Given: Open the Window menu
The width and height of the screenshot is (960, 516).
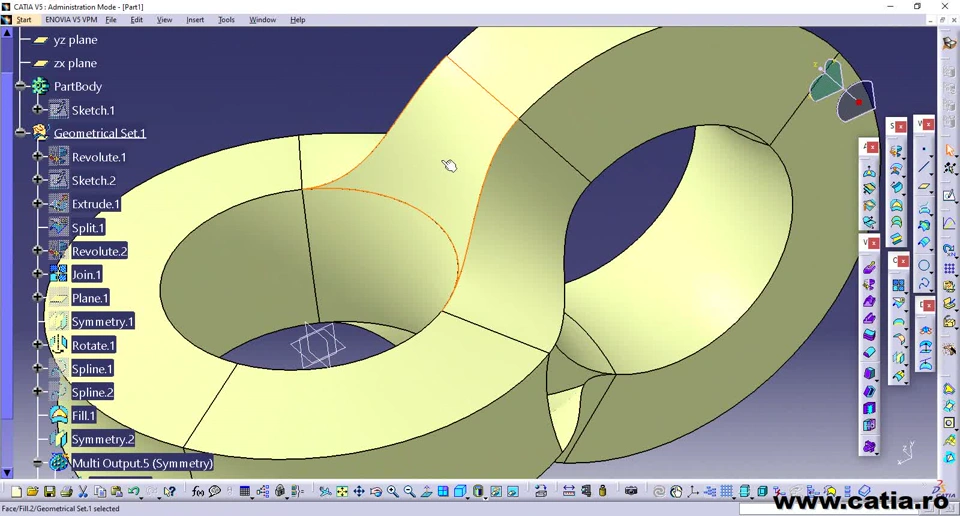Looking at the screenshot, I should pos(263,20).
